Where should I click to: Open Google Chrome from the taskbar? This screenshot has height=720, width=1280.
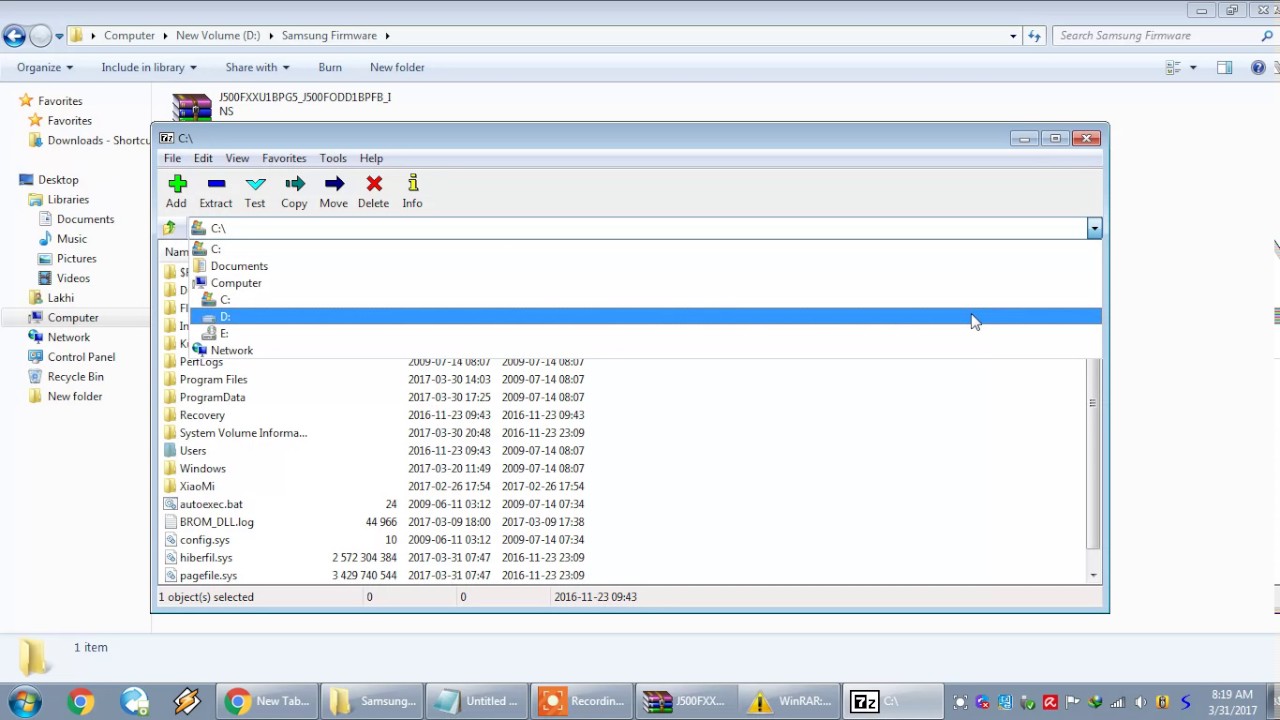point(81,700)
